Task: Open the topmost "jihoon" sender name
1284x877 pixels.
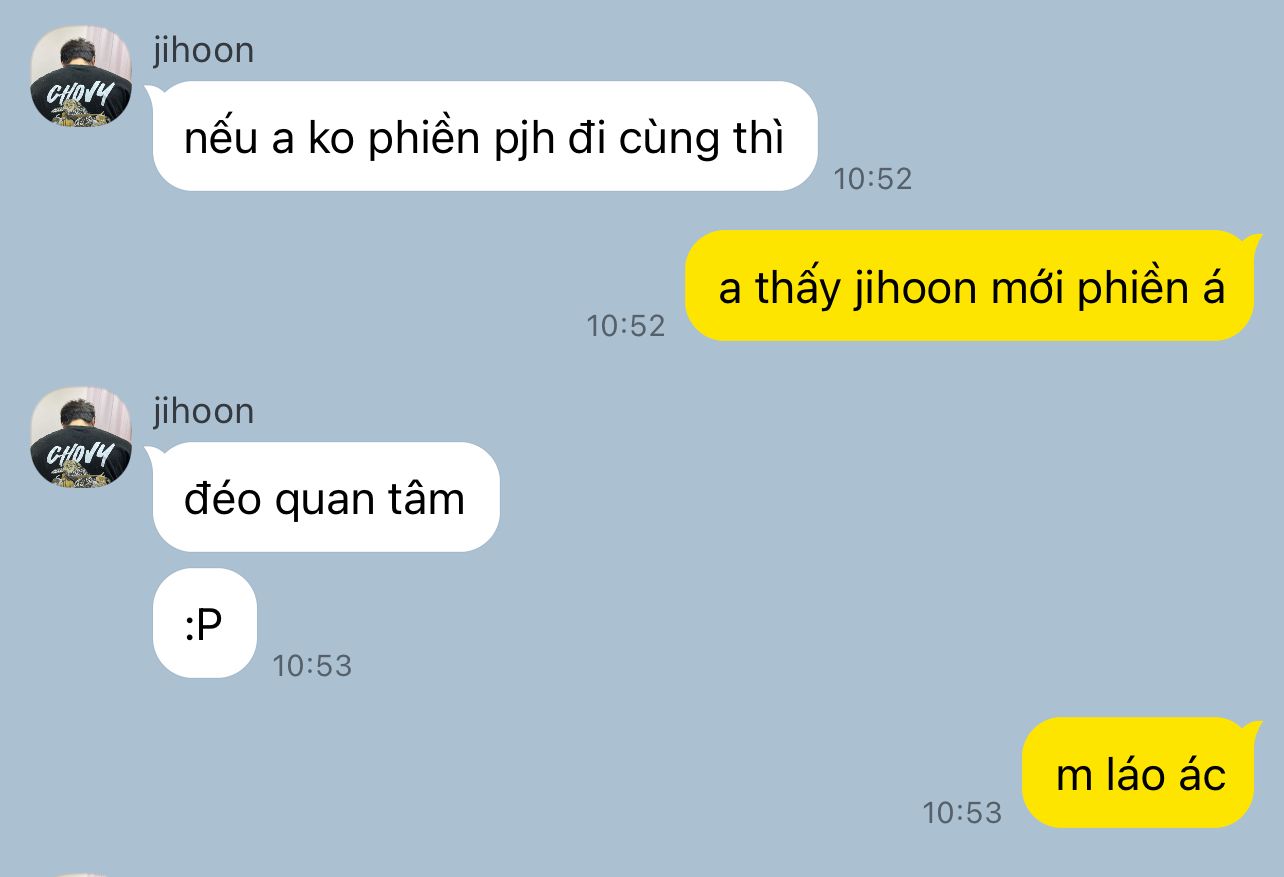Action: (x=203, y=50)
